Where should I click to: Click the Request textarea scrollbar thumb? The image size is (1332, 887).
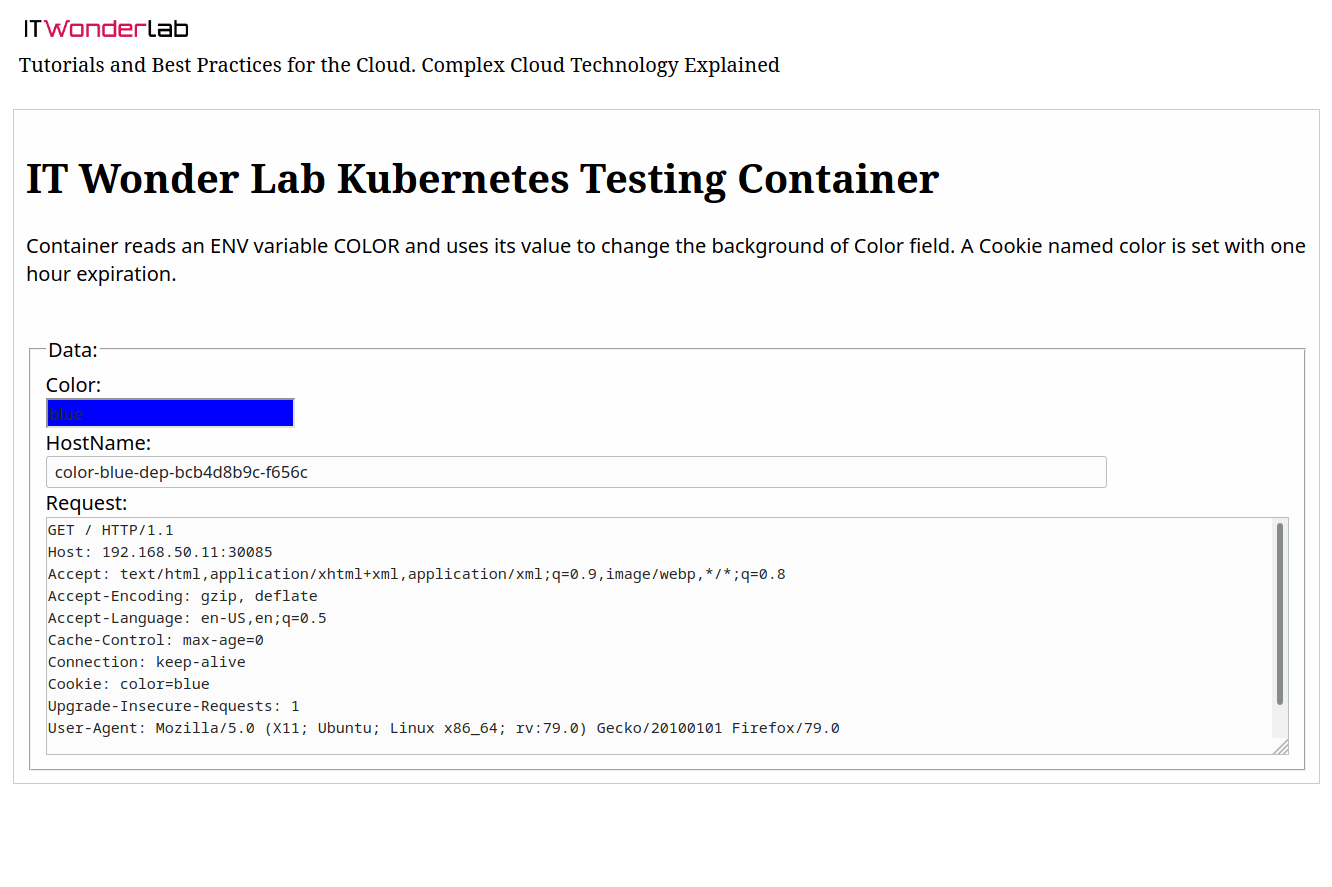[x=1280, y=613]
